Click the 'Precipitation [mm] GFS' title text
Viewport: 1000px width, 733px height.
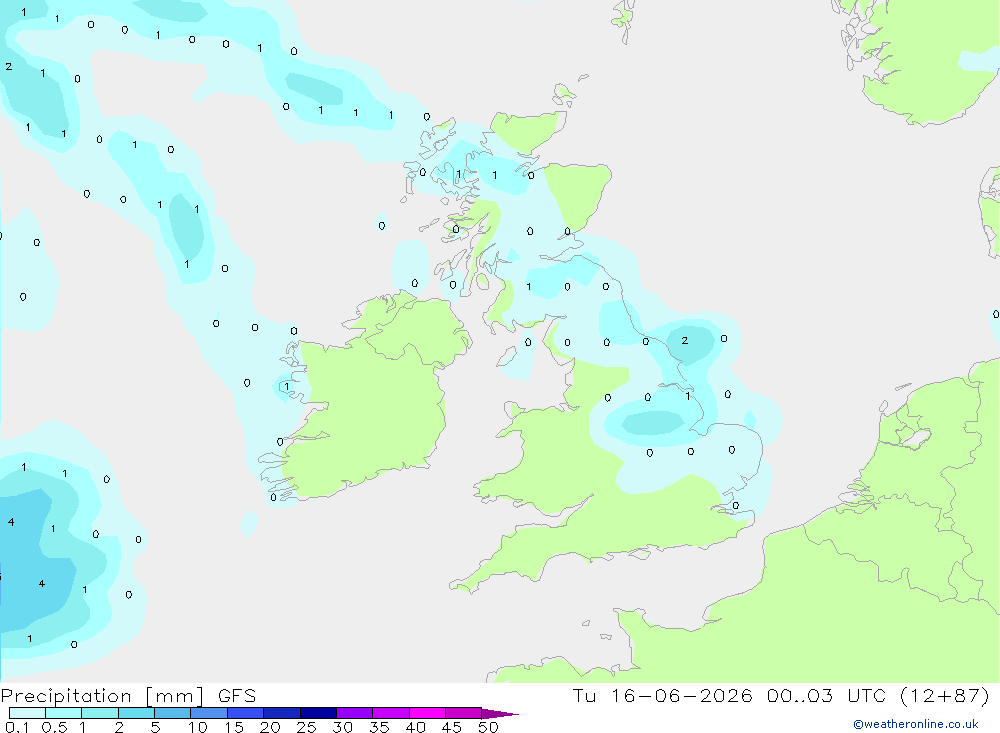(128, 696)
